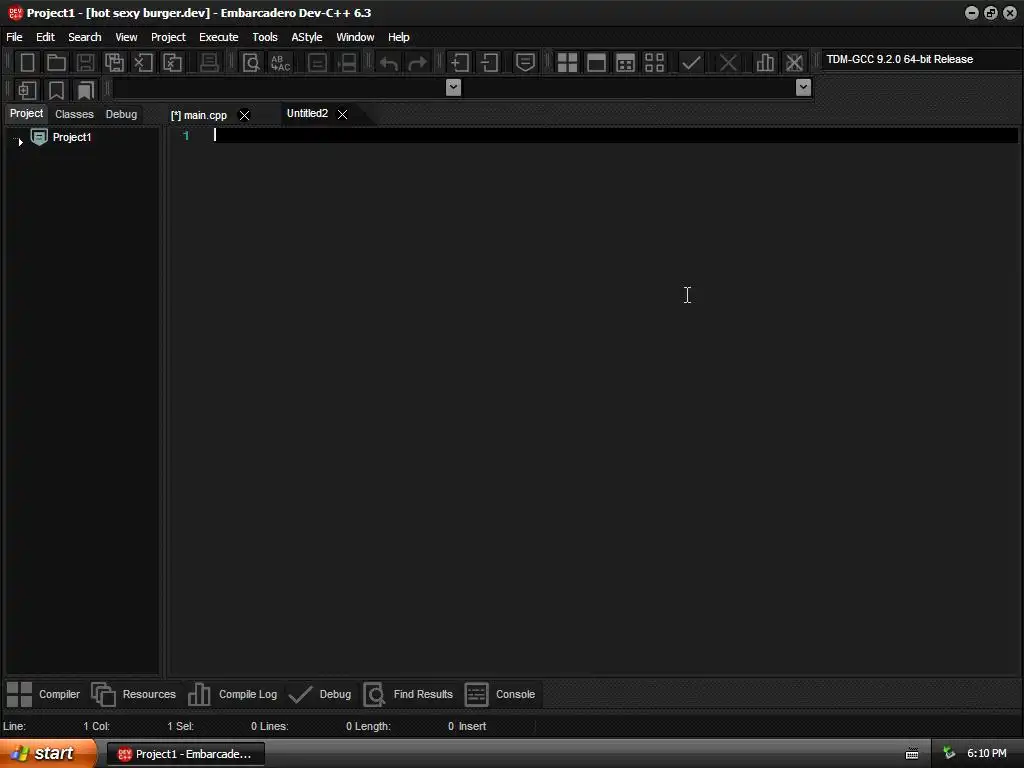Click the Run window icon
The image size is (1024, 768).
tap(596, 63)
